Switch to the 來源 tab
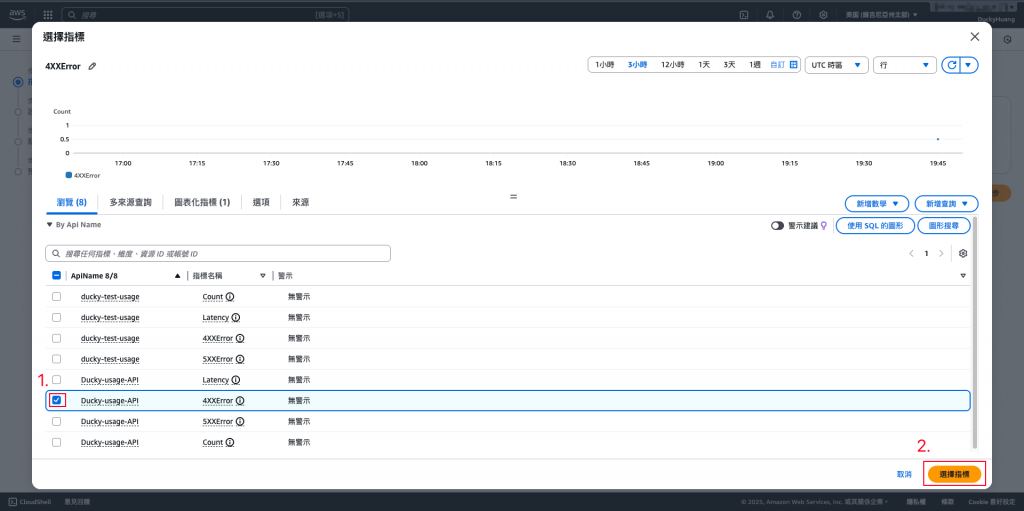 [300, 203]
